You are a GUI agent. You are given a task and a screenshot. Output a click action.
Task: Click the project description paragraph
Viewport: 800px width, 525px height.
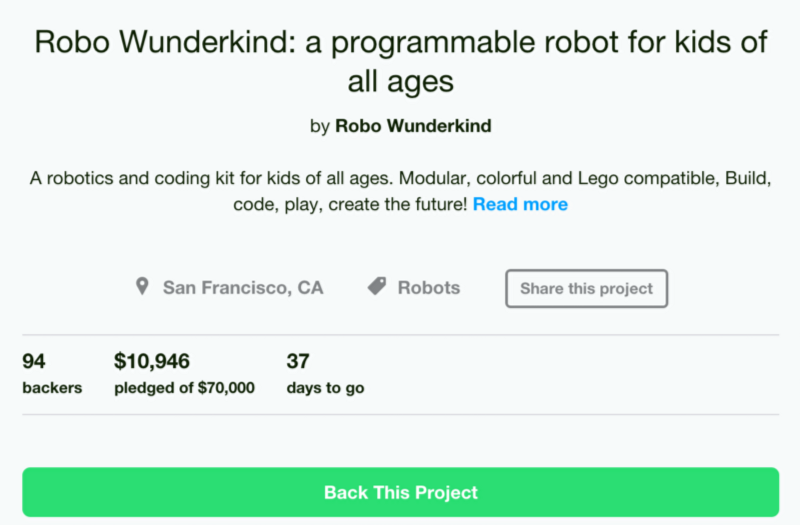(x=400, y=179)
